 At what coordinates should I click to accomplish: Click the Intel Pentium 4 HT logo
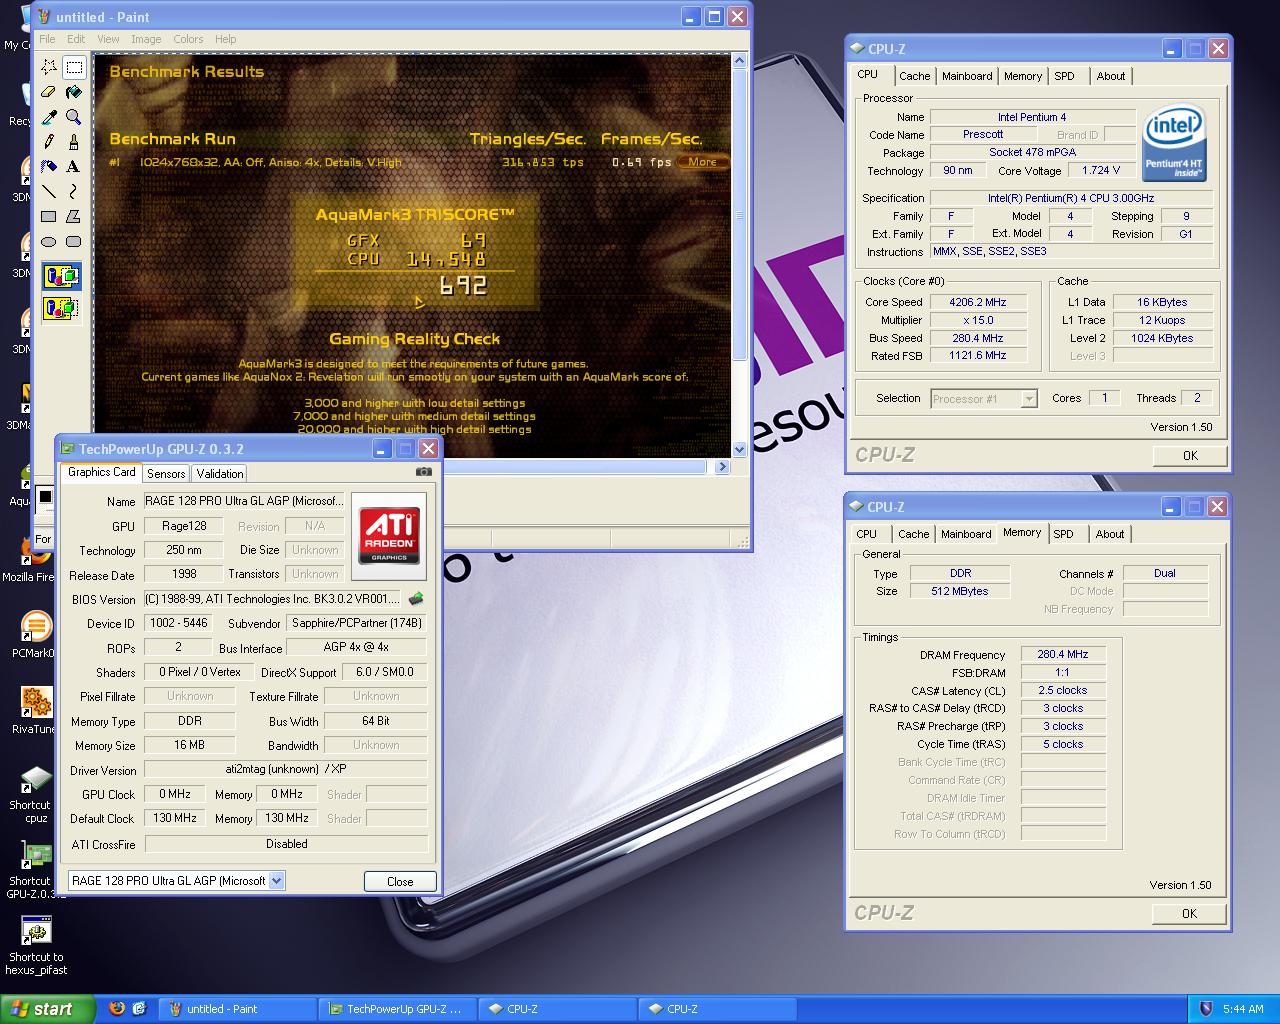1175,143
